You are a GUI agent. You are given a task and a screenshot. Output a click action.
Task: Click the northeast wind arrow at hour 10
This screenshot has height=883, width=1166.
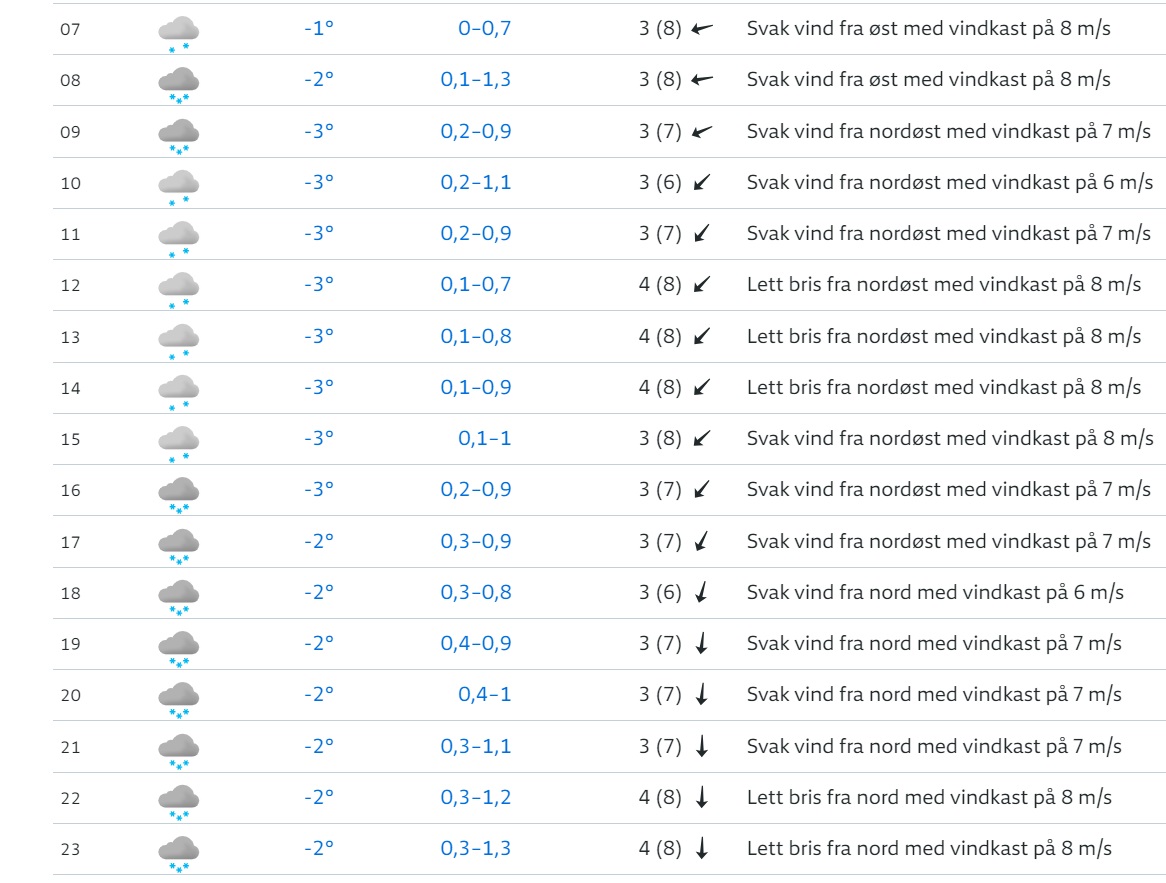(x=702, y=182)
